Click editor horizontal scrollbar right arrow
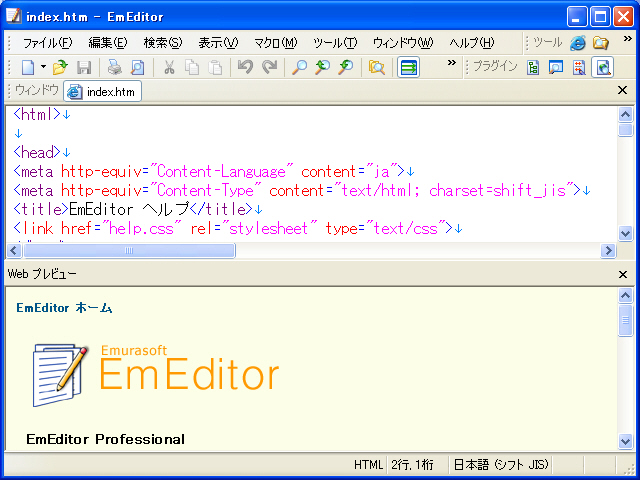The height and width of the screenshot is (480, 640). coord(608,250)
